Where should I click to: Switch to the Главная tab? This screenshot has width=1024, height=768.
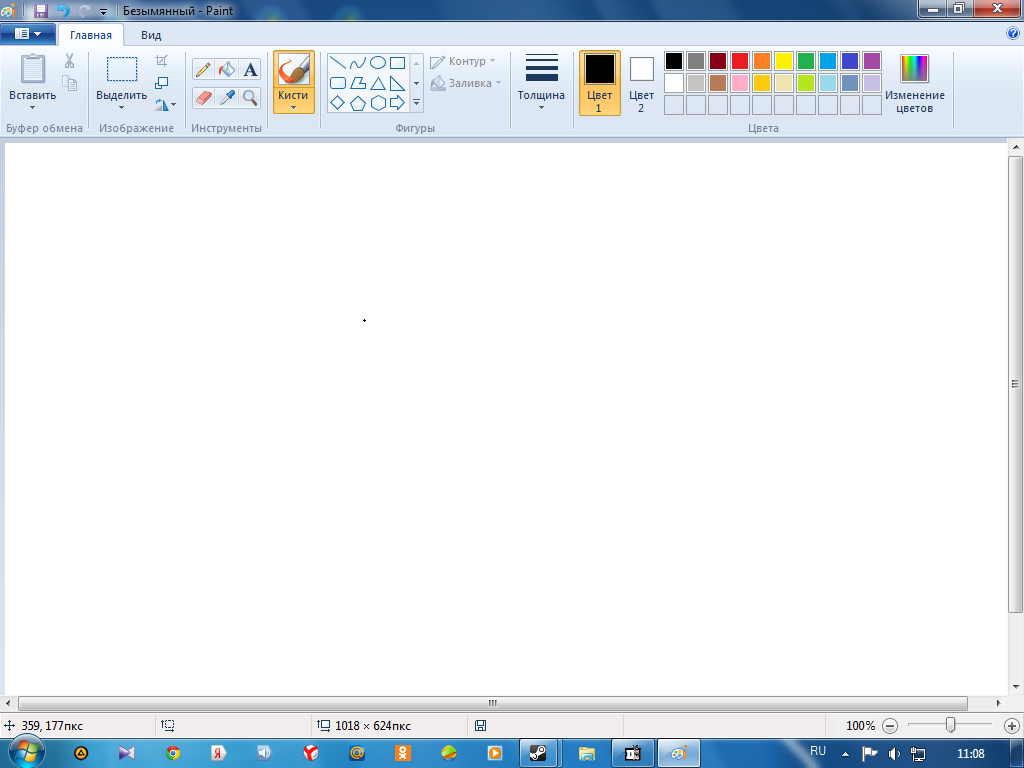pos(91,35)
